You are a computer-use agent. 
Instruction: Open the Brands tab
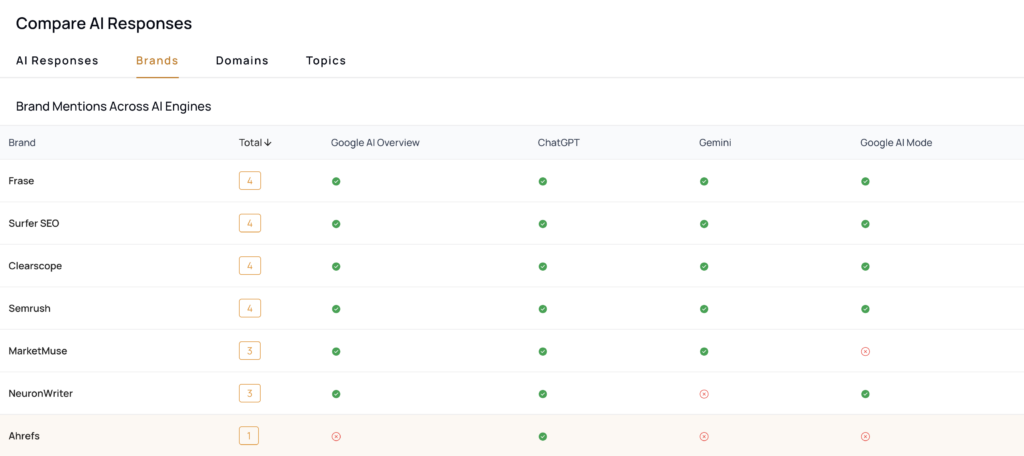(x=157, y=61)
